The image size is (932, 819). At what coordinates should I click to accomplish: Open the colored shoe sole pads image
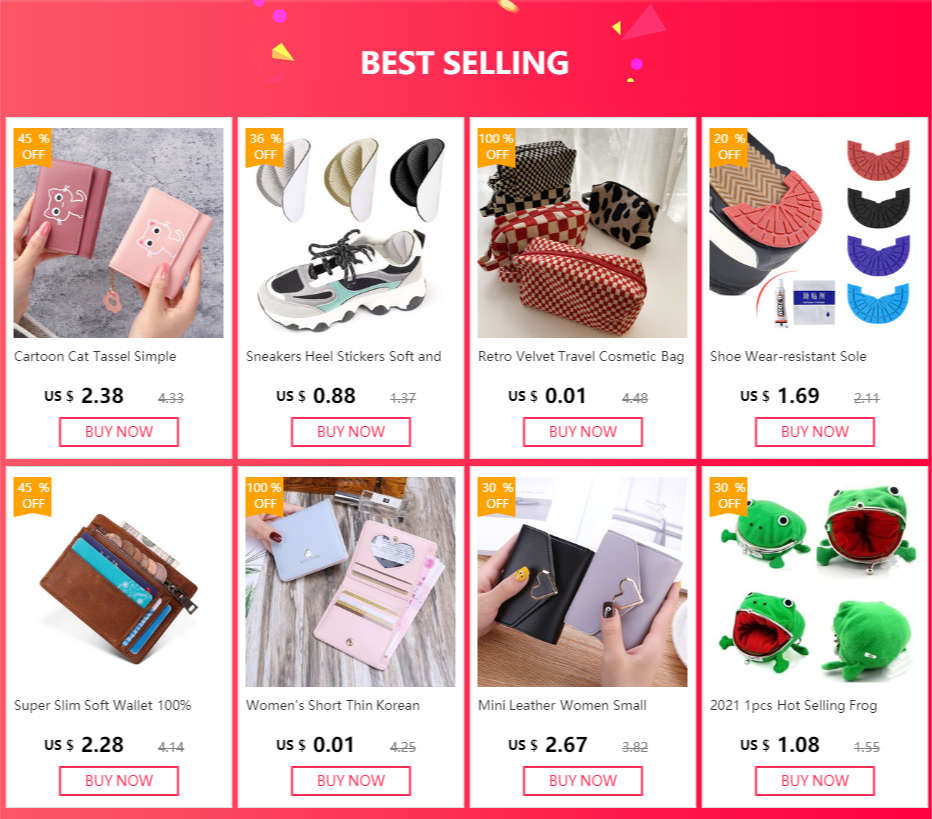[x=815, y=233]
